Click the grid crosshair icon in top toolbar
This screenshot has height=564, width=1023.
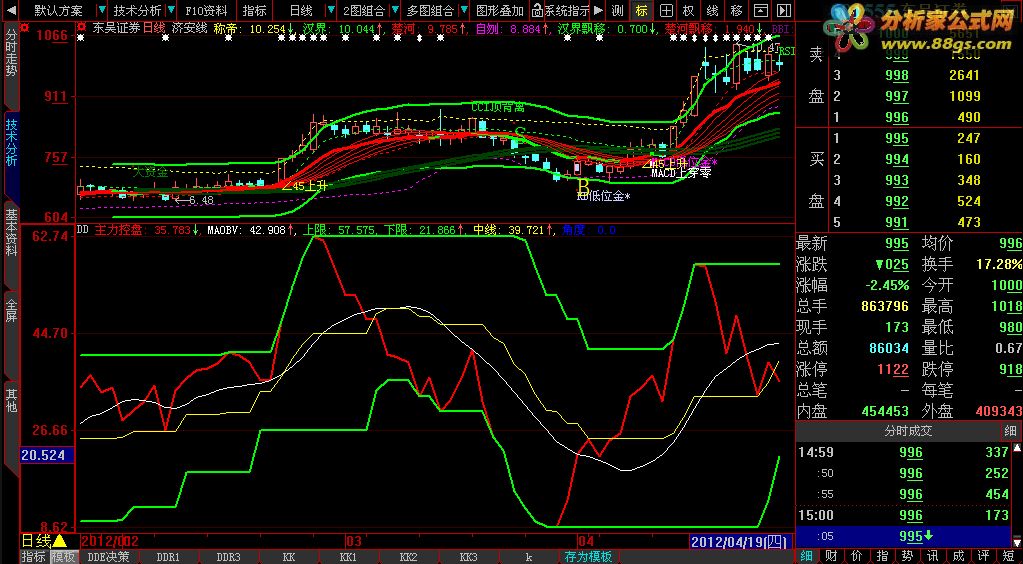(x=665, y=10)
